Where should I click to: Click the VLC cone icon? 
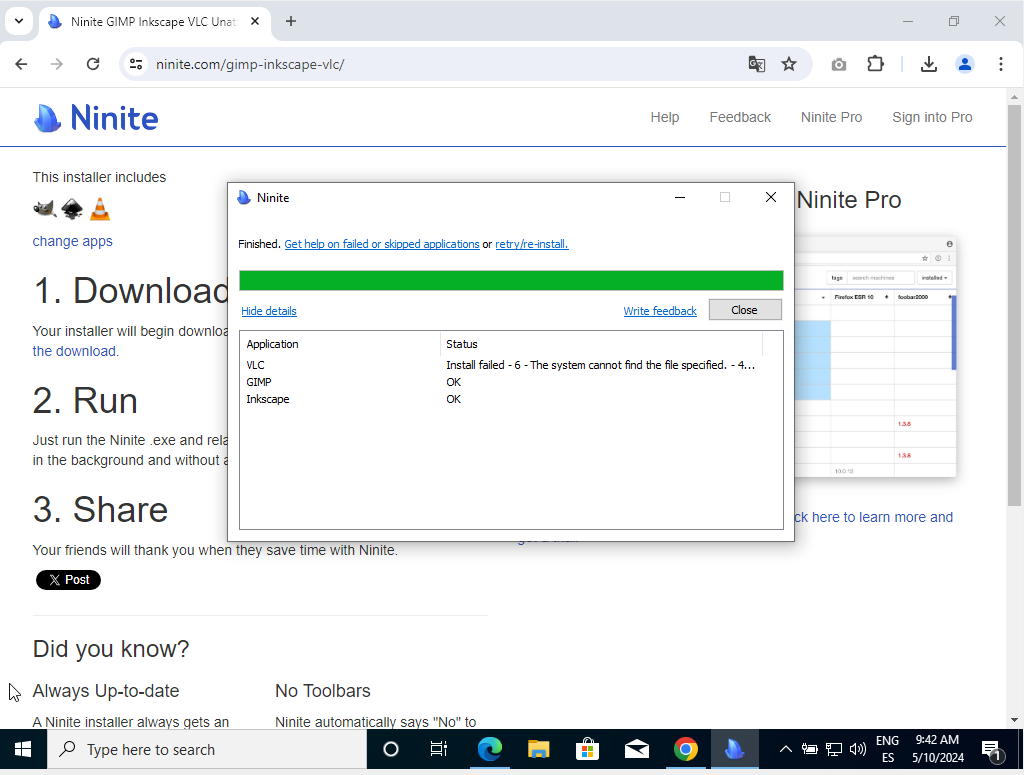(100, 209)
